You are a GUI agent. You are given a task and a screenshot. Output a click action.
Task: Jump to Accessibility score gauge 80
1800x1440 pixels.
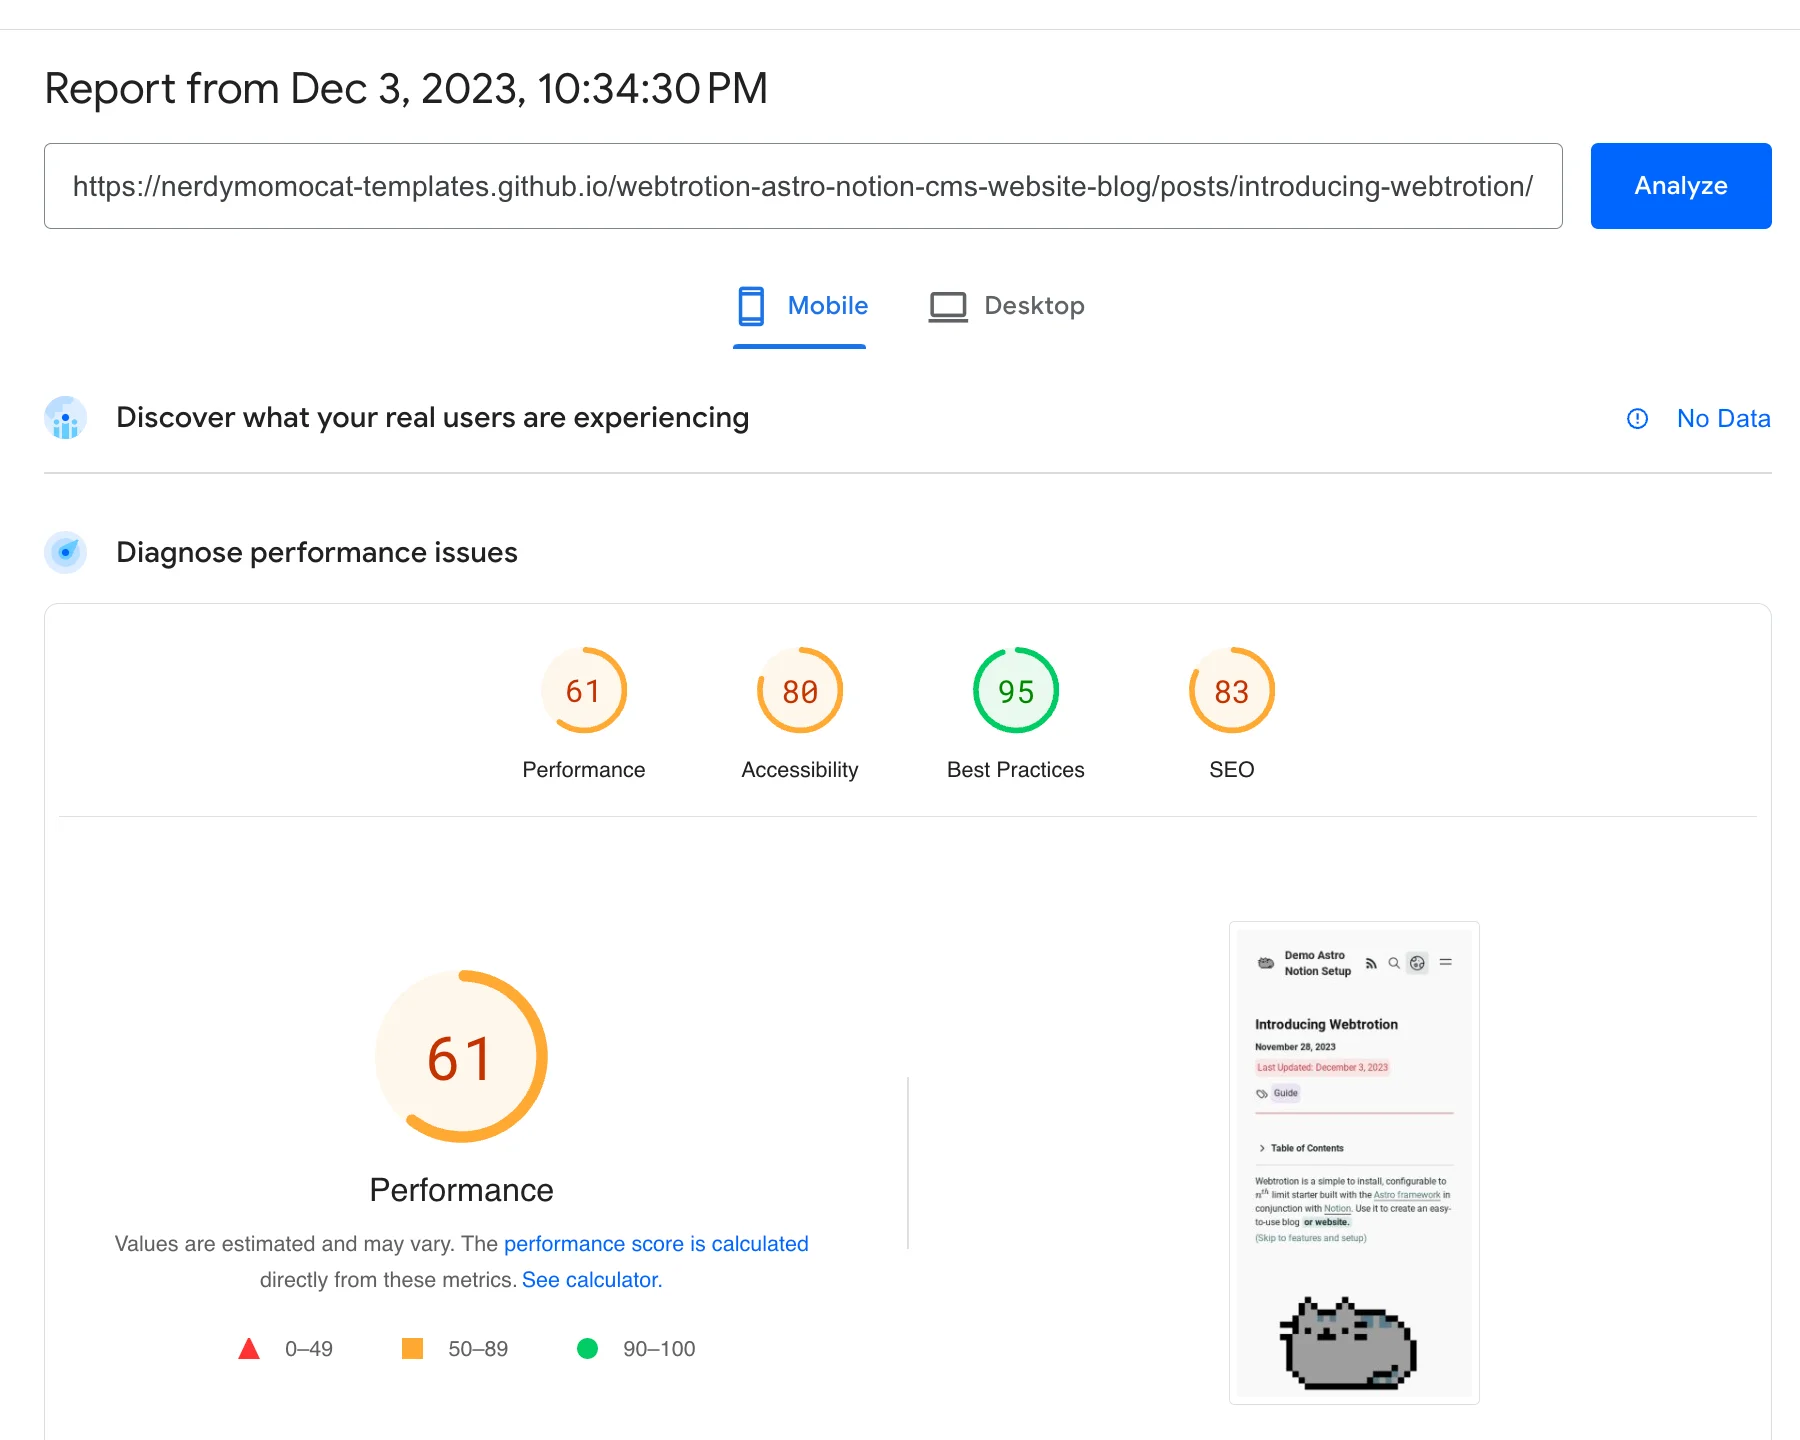[x=800, y=691]
